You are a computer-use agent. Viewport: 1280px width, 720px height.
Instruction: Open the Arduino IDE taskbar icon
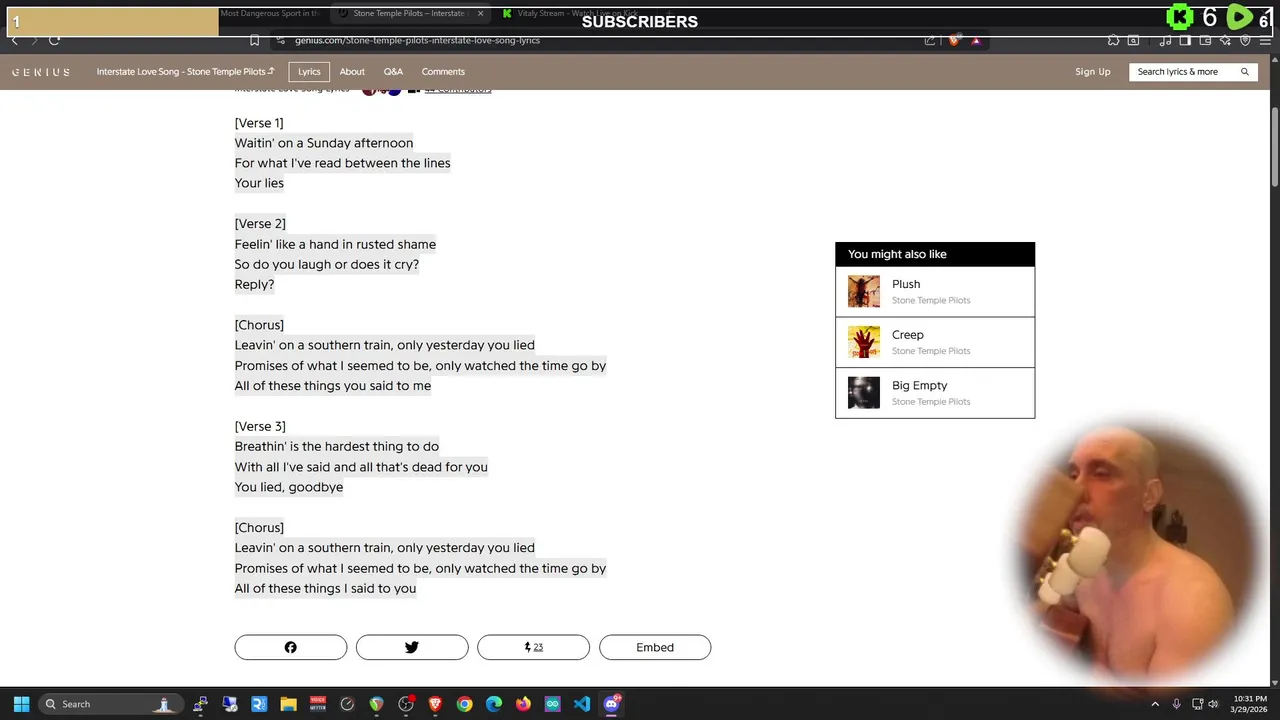click(x=553, y=704)
